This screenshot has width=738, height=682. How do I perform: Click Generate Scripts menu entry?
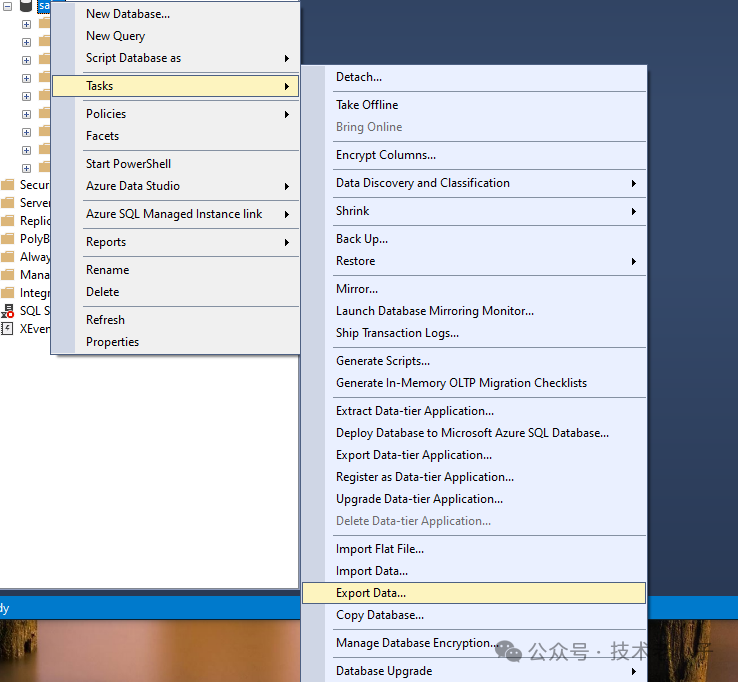click(x=383, y=361)
